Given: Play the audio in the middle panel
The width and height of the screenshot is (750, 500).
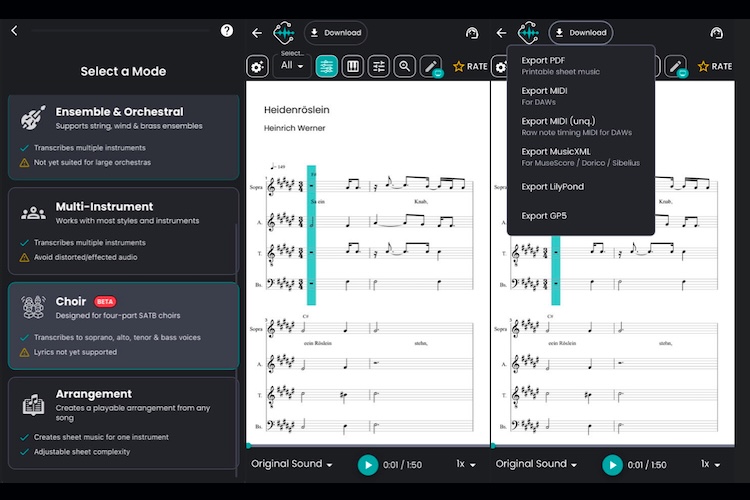Looking at the screenshot, I should click(x=368, y=465).
